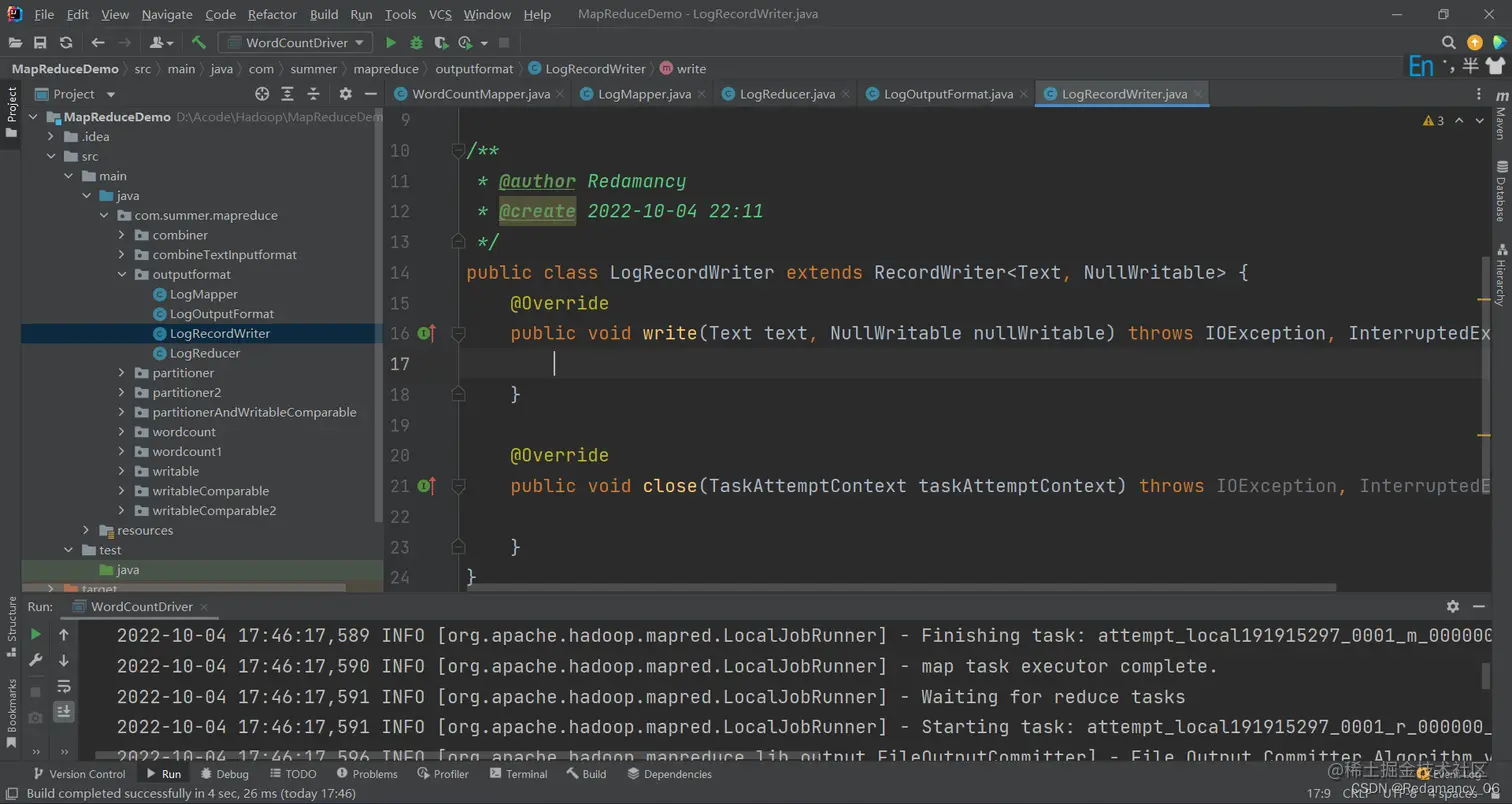This screenshot has width=1512, height=804.
Task: Collapse the src folder
Action: pos(51,156)
